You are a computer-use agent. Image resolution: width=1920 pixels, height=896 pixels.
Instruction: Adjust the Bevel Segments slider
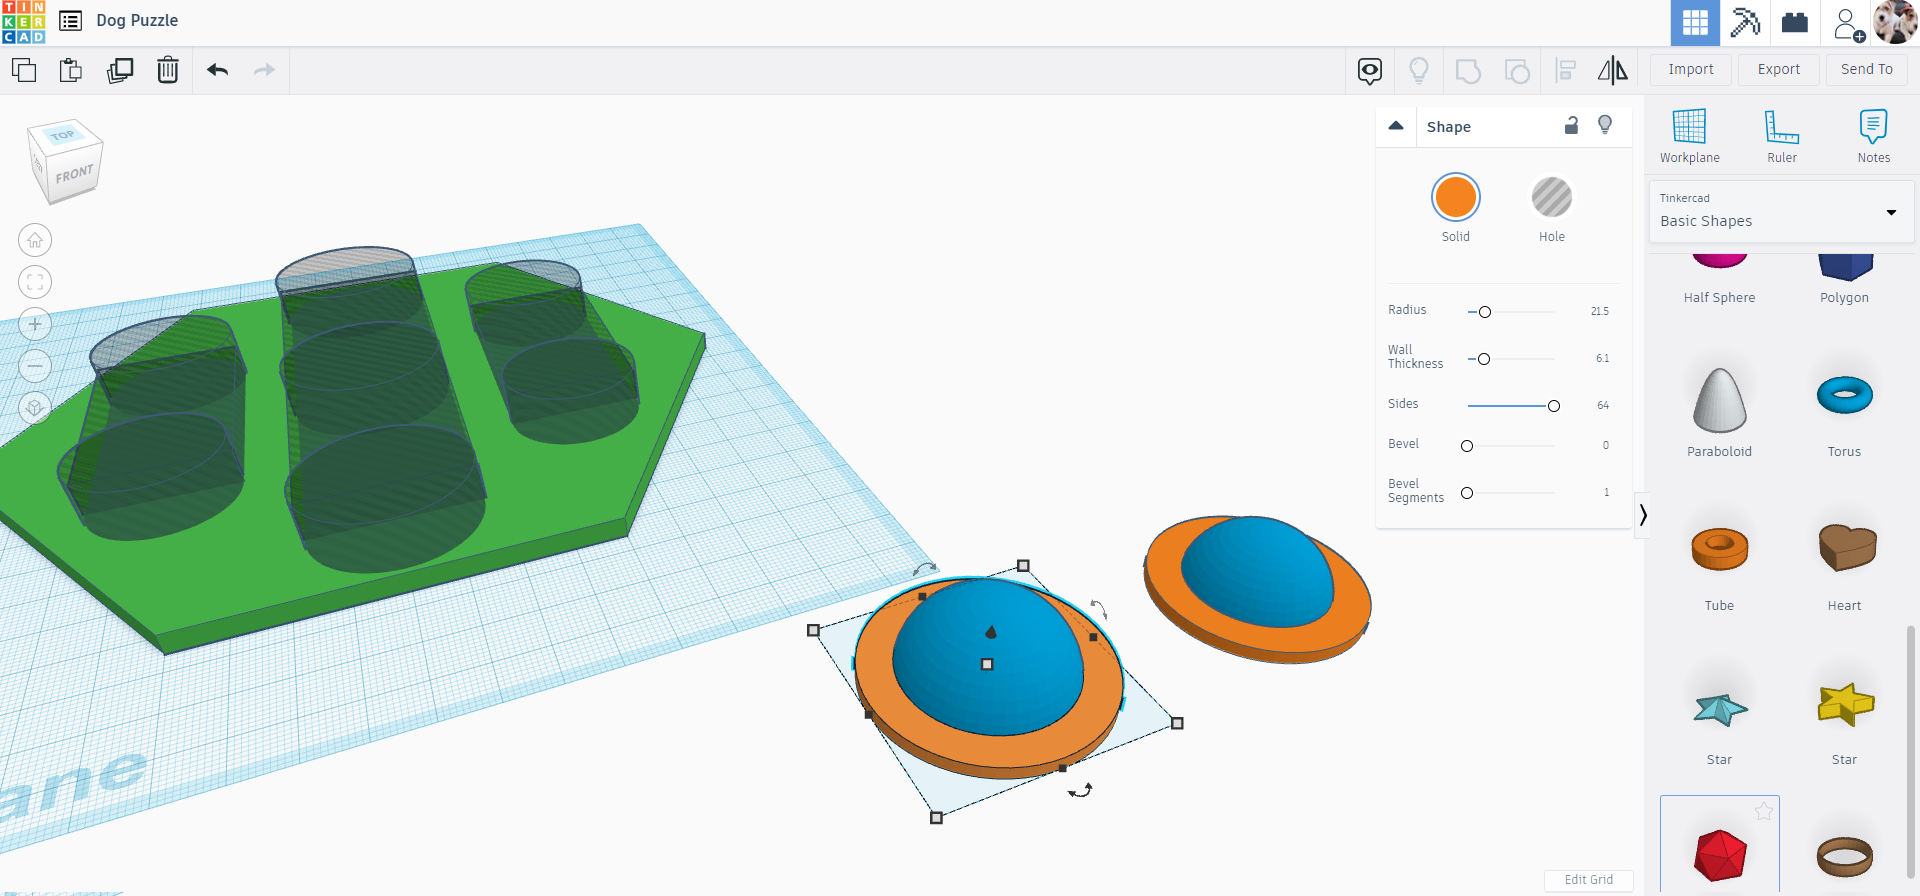1467,493
